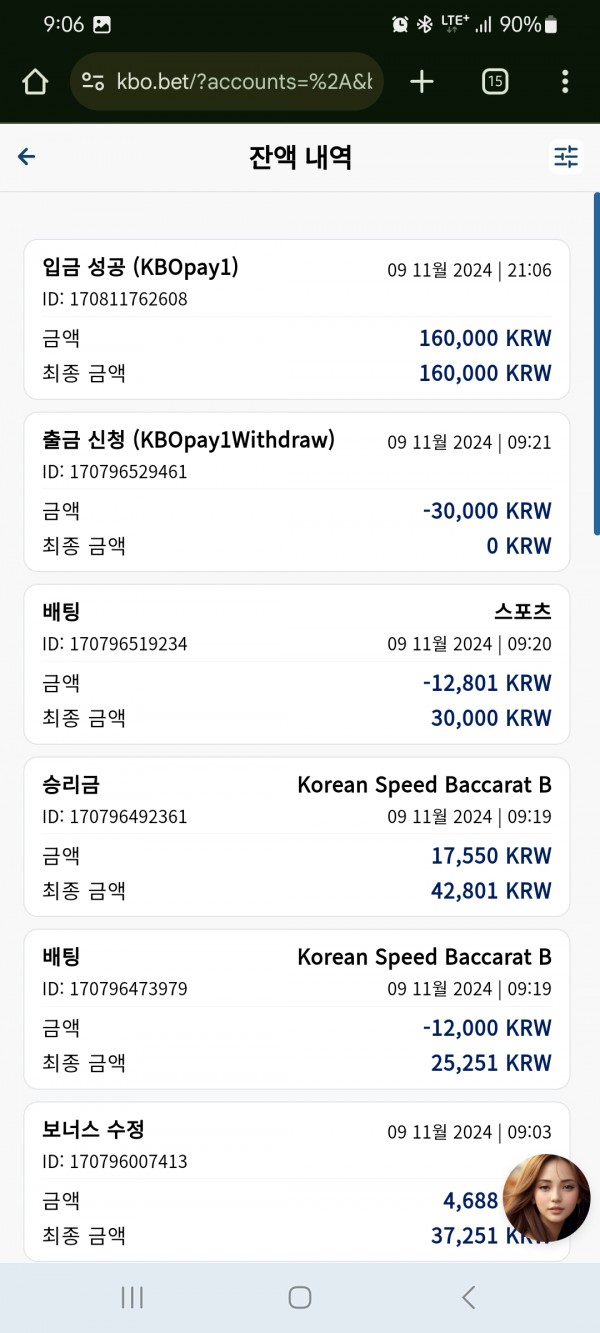
Task: Open the 승리금 Korean Speed Baccarat B entry
Action: point(297,837)
